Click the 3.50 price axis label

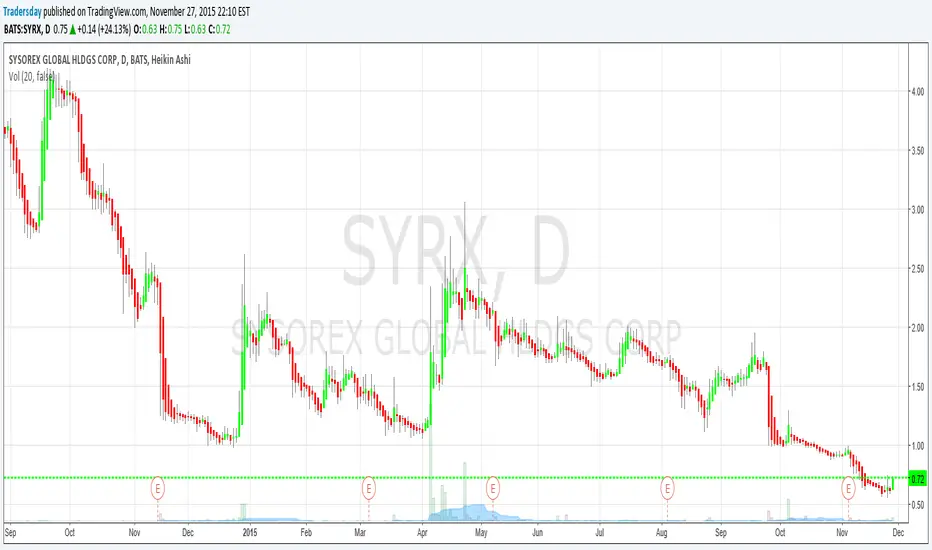coord(917,150)
